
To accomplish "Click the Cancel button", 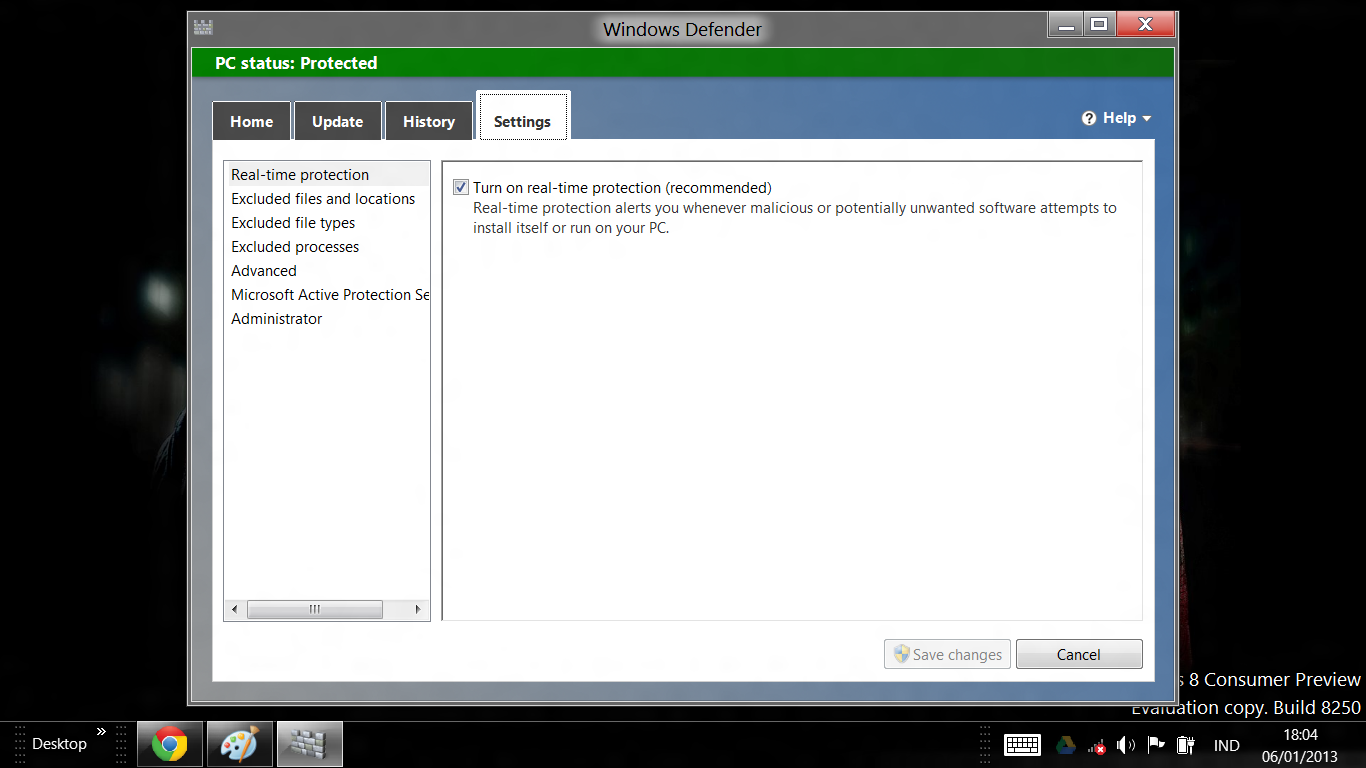I will [x=1079, y=654].
